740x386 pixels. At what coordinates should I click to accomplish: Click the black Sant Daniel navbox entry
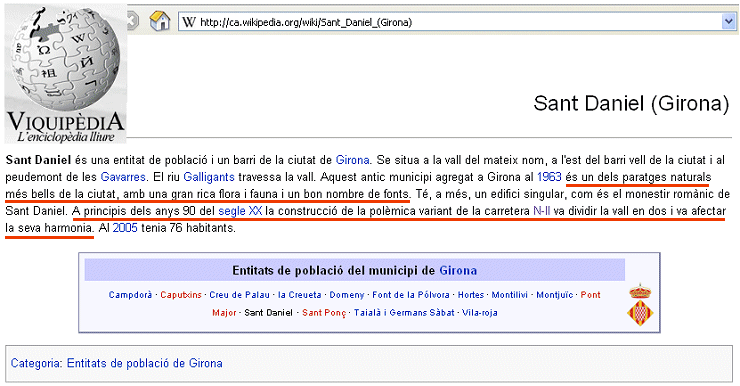pyautogui.click(x=268, y=313)
